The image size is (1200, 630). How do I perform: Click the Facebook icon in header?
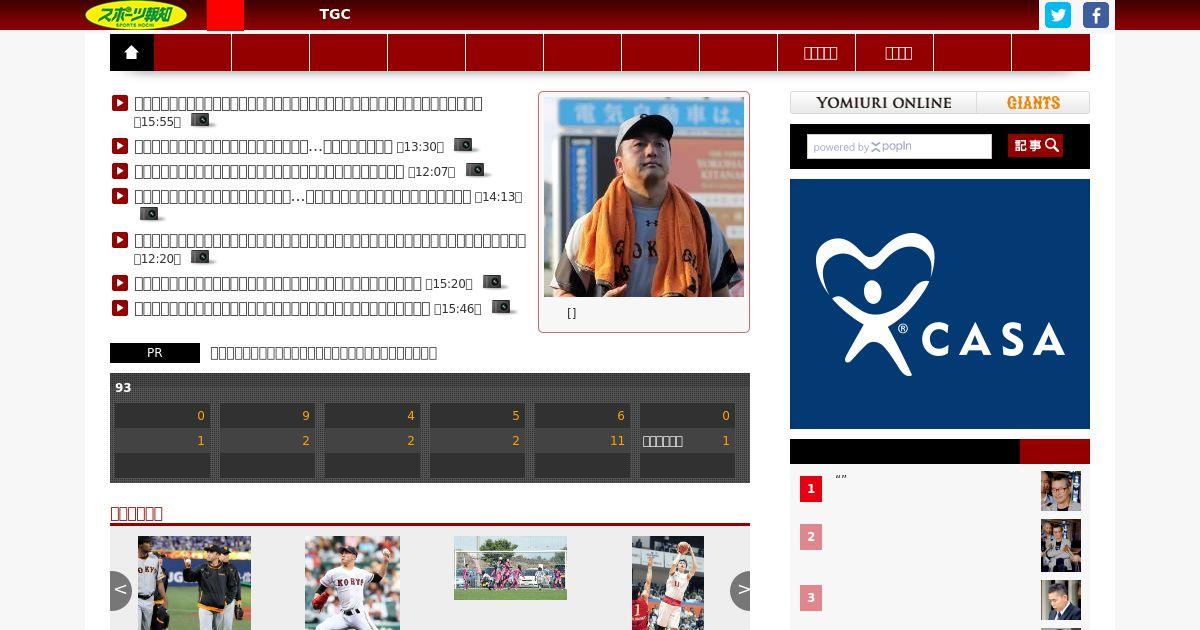[1096, 15]
